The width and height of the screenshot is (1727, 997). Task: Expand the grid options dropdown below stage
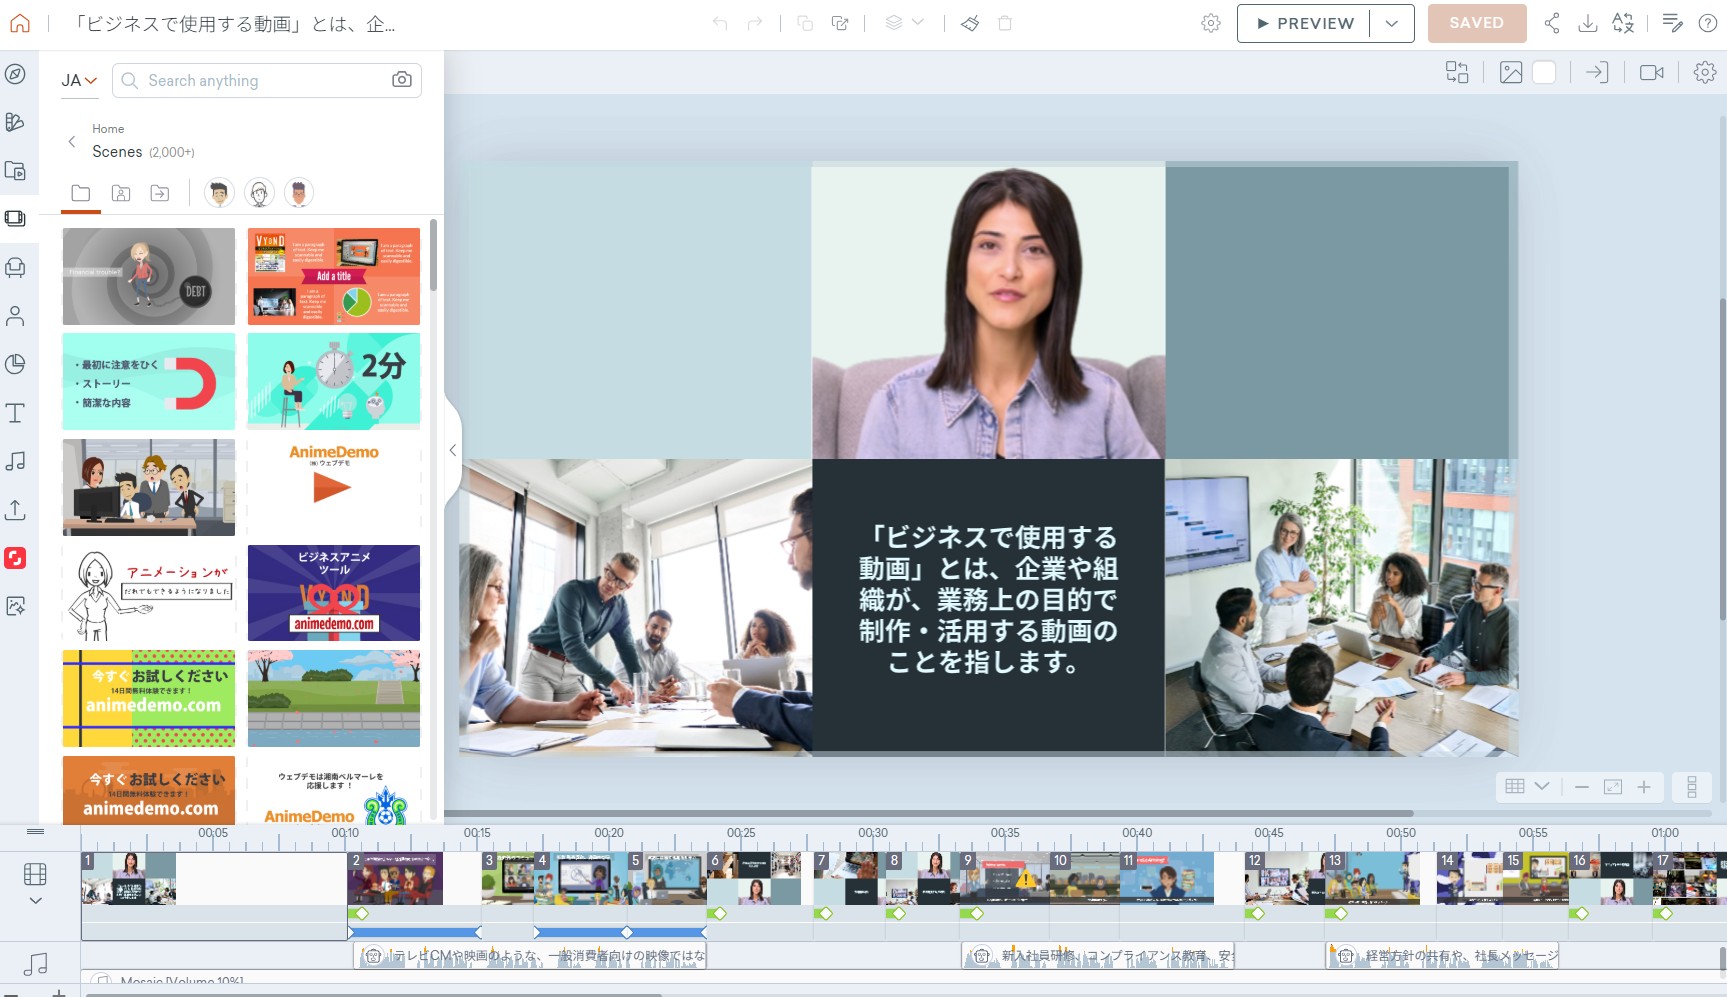click(x=1542, y=786)
